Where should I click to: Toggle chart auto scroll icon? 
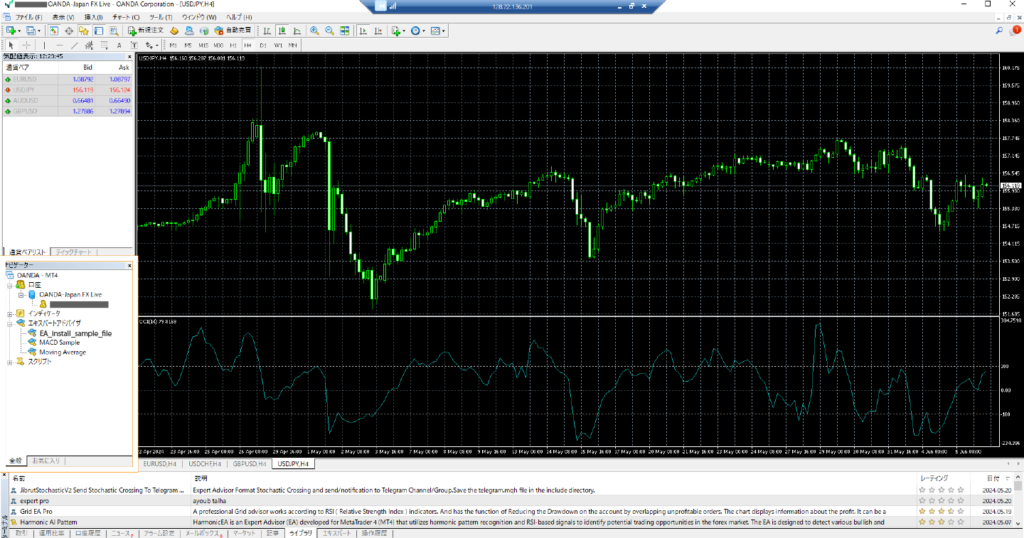tap(362, 31)
